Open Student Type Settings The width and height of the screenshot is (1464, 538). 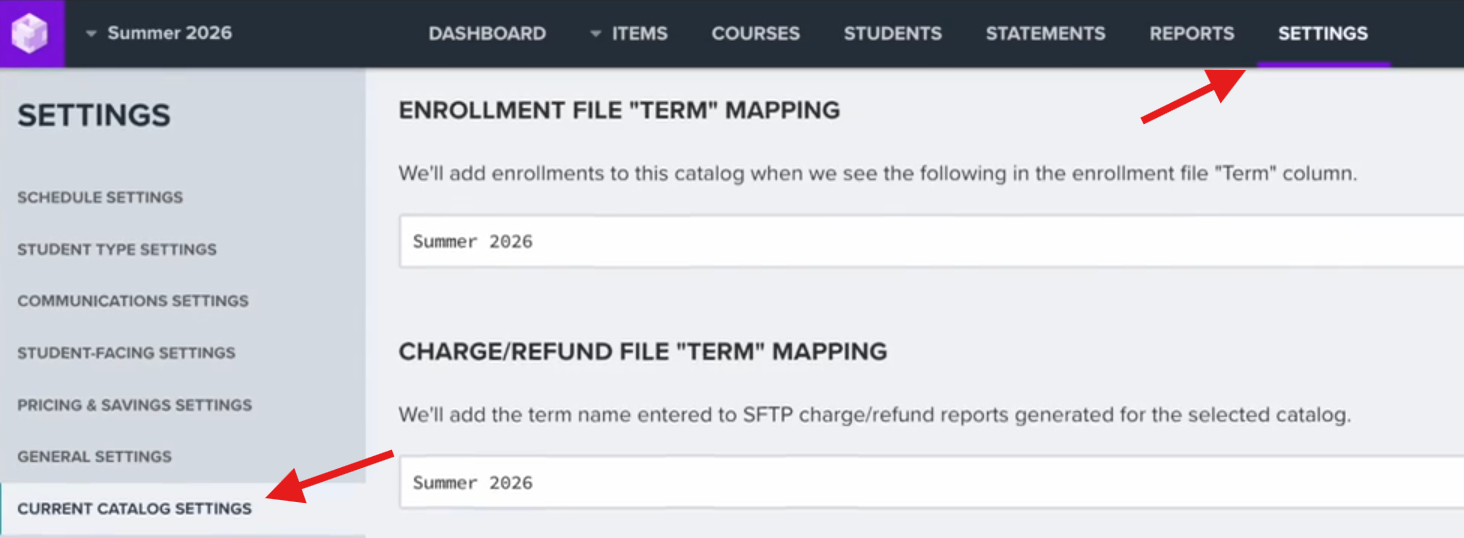[x=117, y=249]
